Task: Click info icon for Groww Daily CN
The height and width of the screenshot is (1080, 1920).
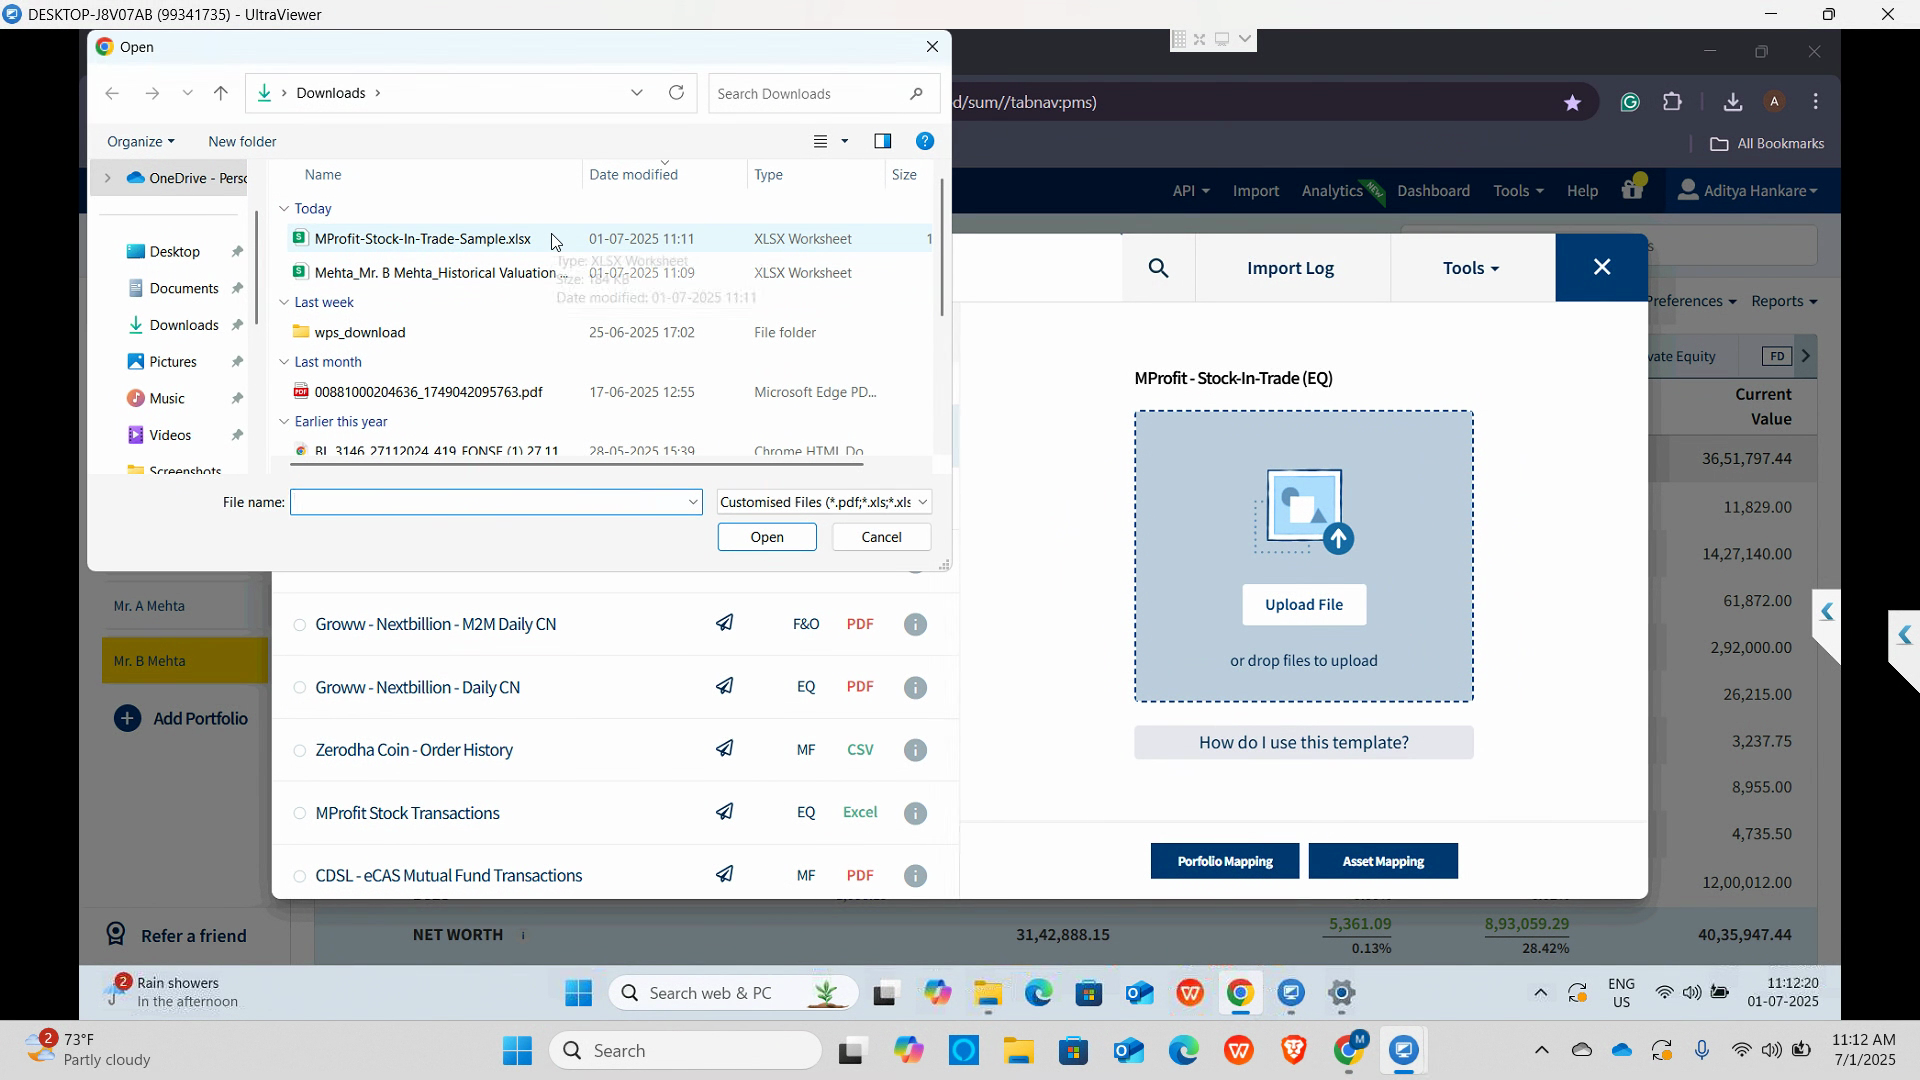Action: (915, 688)
